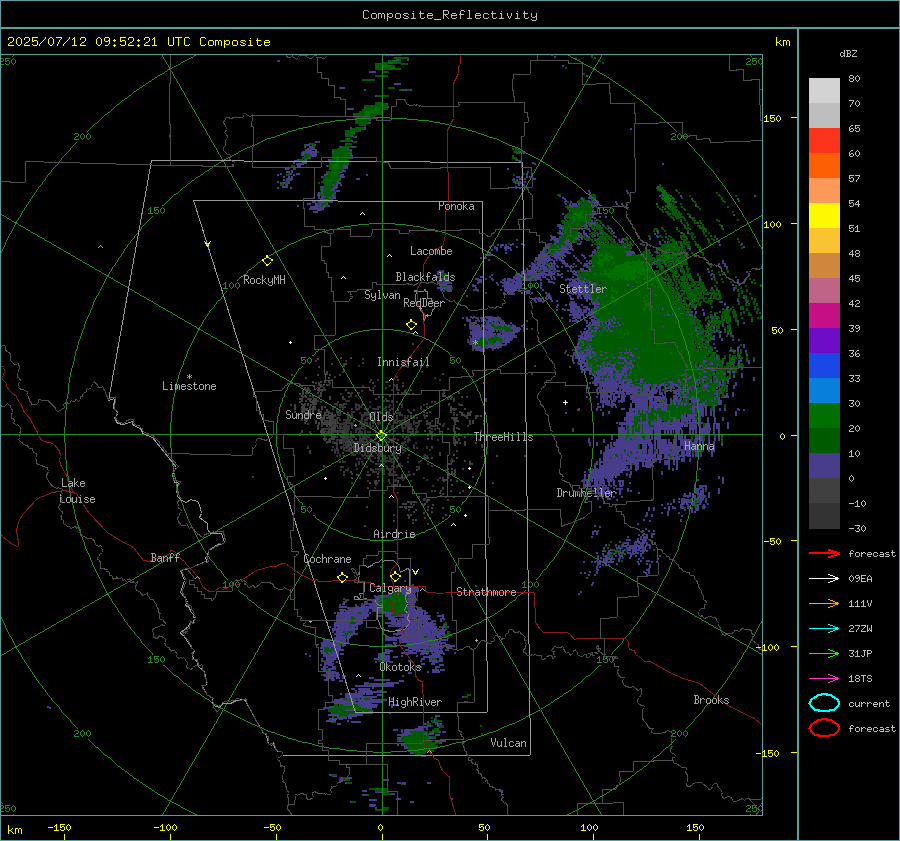Click the Calgary city label

tap(390, 588)
